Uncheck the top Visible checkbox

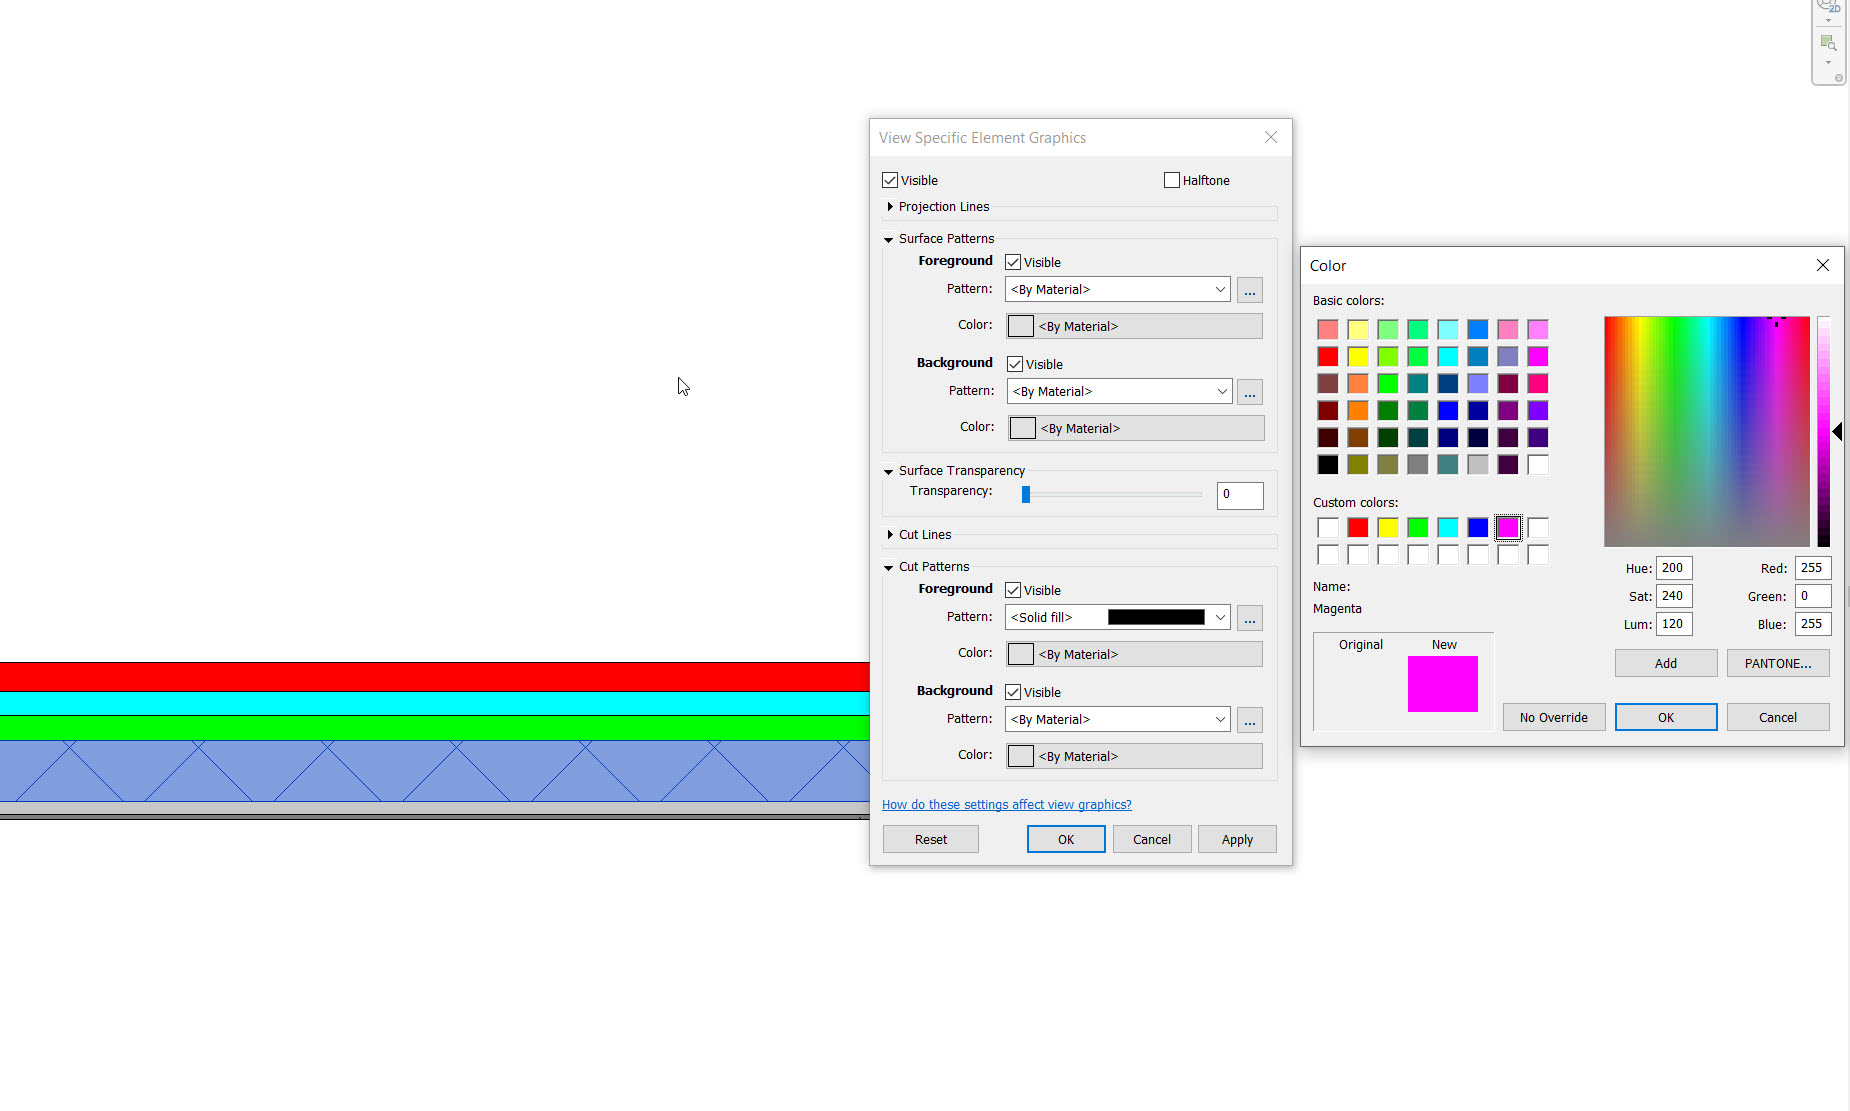point(890,180)
